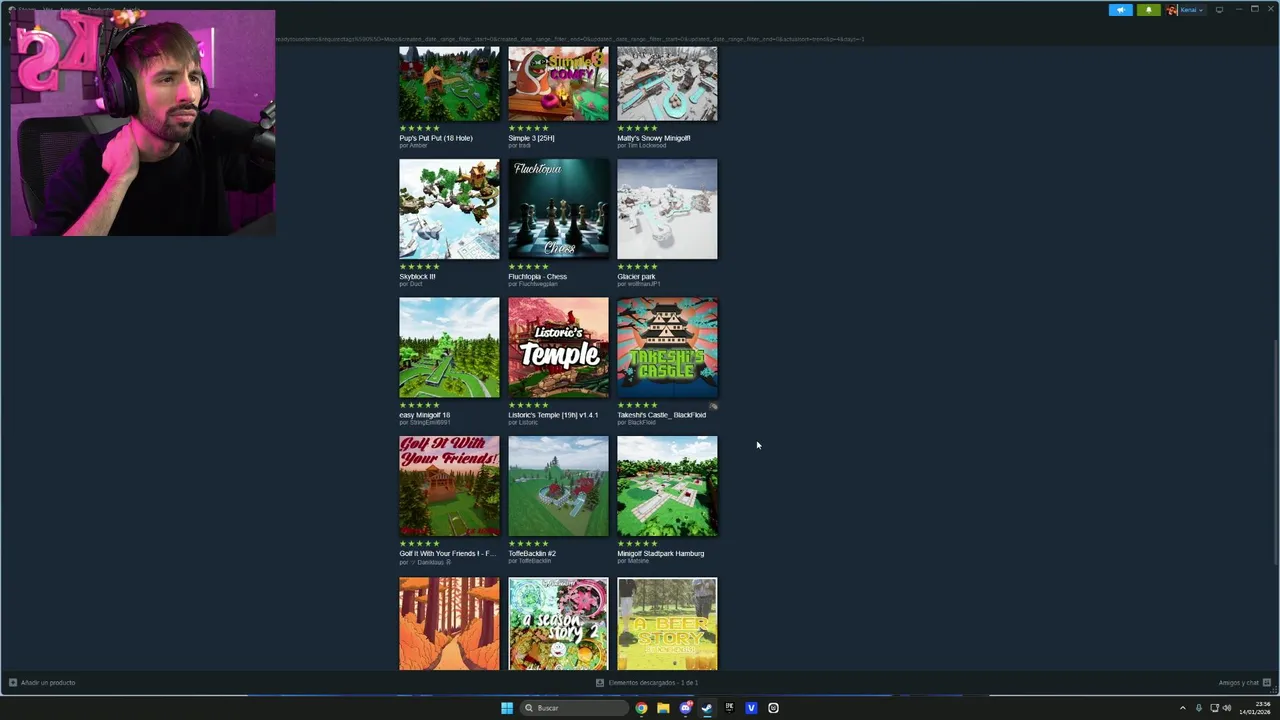Click Takeshi's Castle_ BlackFloid title
This screenshot has height=720, width=1280.
coord(661,415)
